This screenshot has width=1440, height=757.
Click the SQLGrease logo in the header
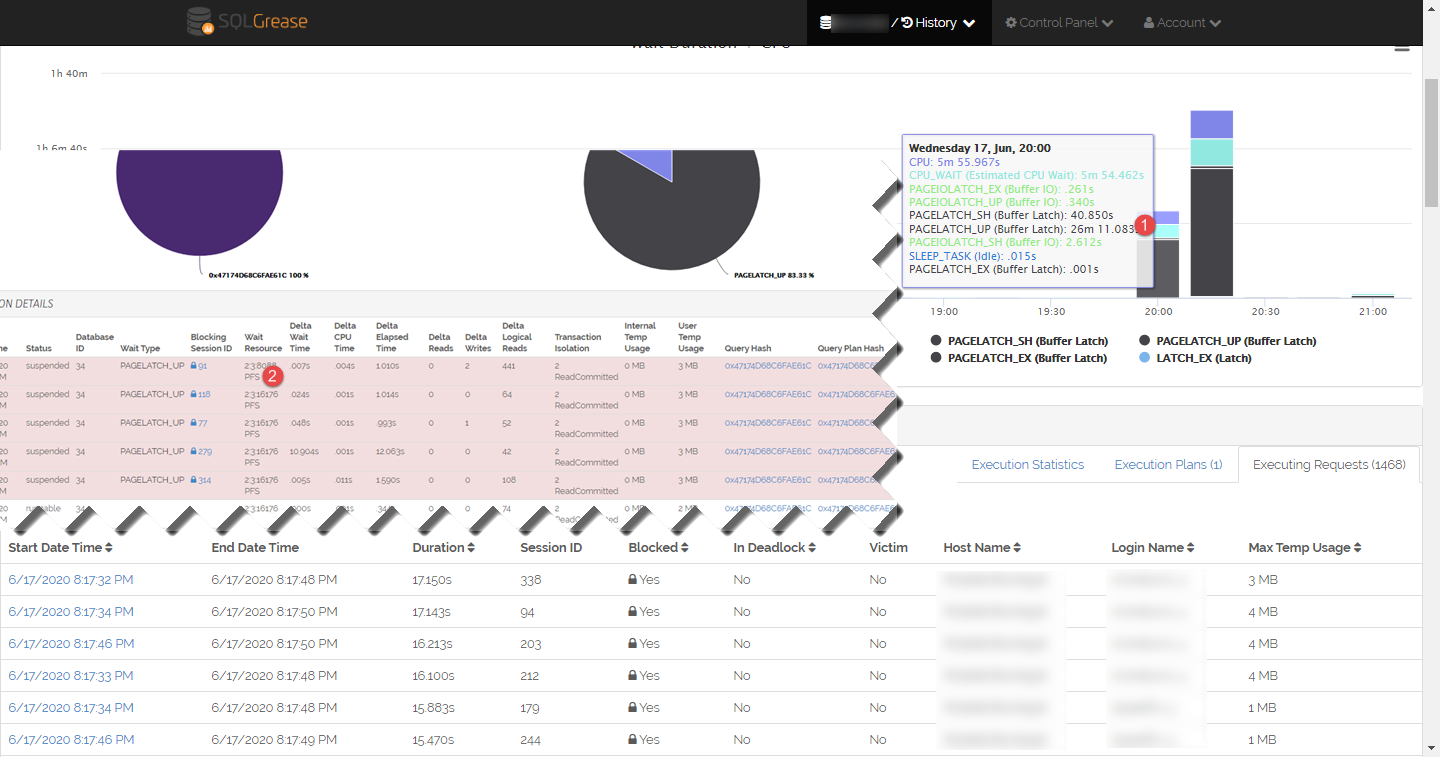tap(247, 21)
